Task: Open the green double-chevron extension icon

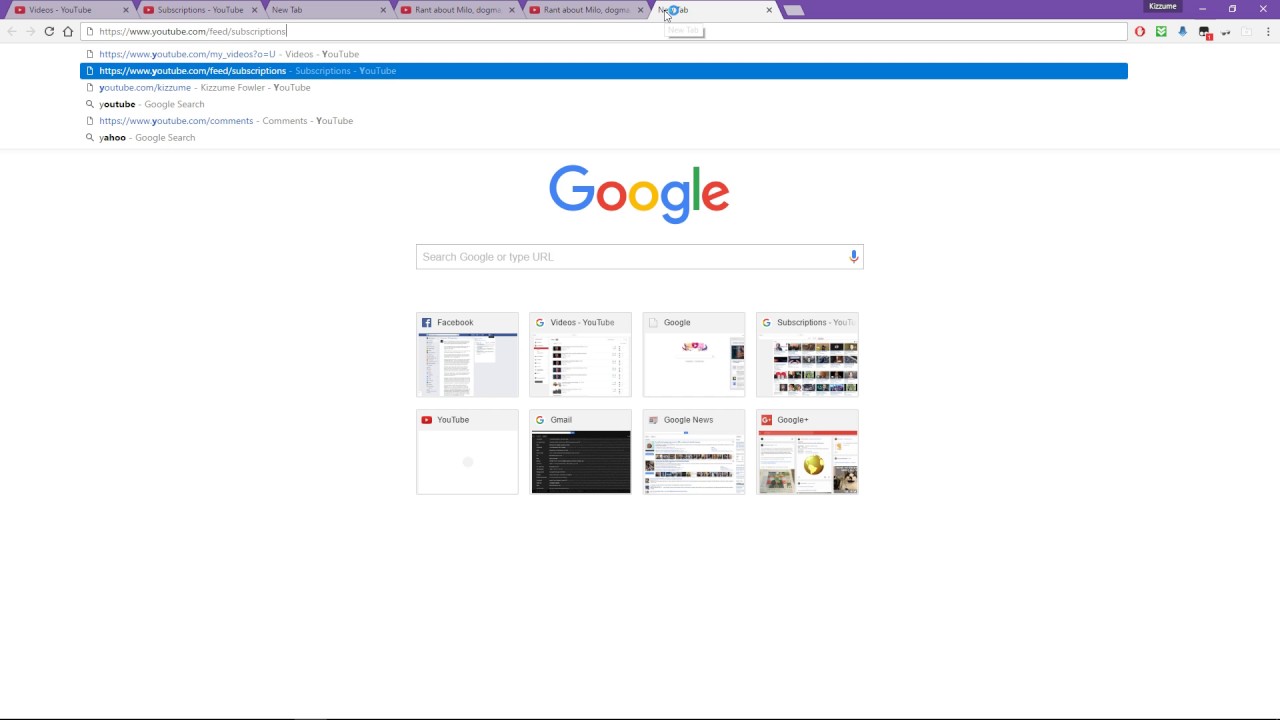Action: tap(1161, 32)
